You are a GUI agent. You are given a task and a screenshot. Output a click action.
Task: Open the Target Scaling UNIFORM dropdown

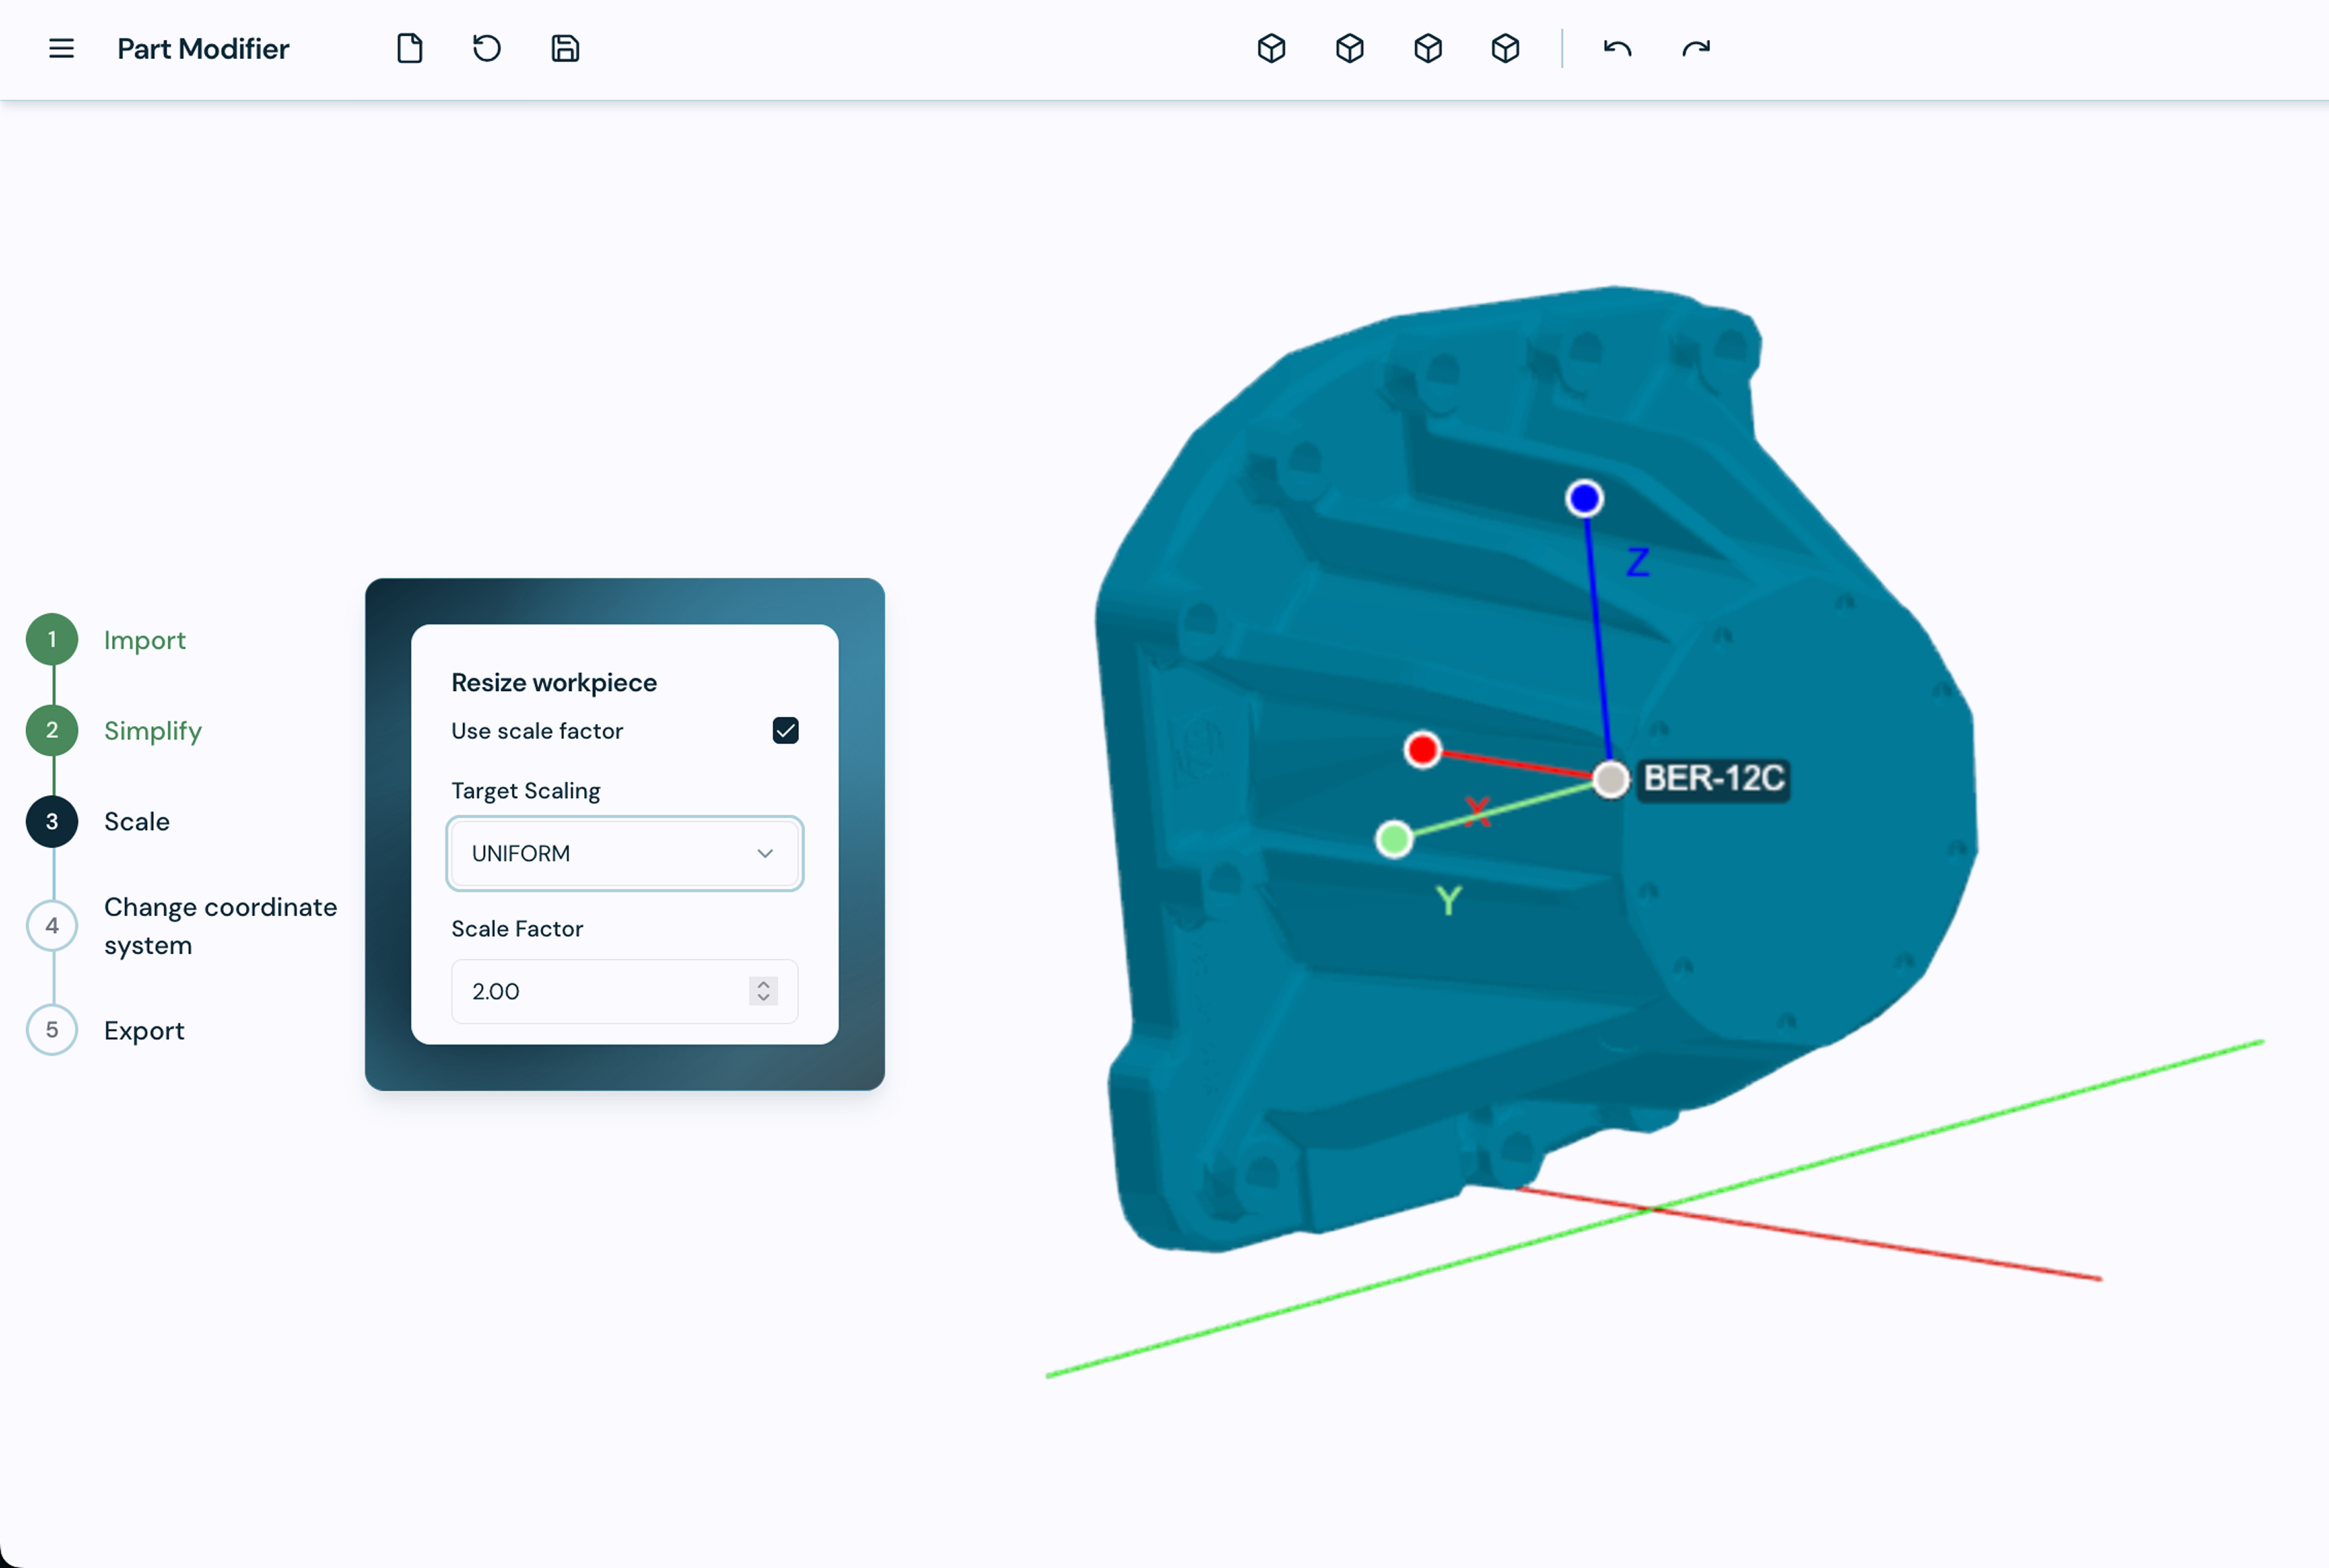pyautogui.click(x=624, y=853)
